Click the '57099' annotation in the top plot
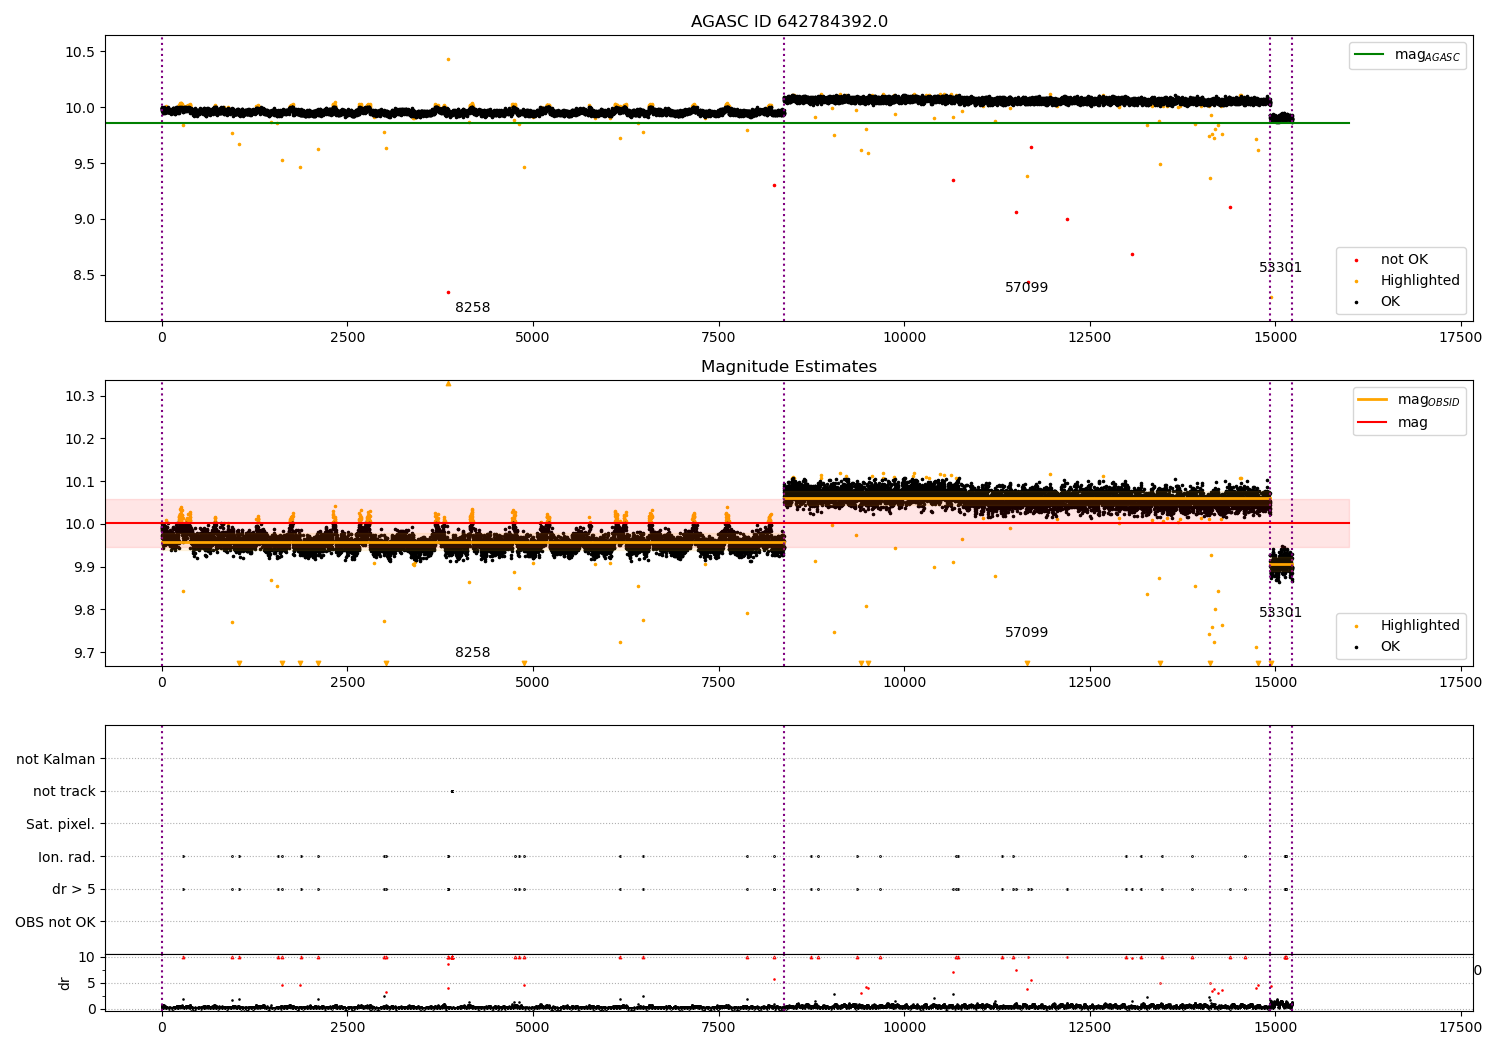Screen dimensions: 1500x1050 point(1027,288)
